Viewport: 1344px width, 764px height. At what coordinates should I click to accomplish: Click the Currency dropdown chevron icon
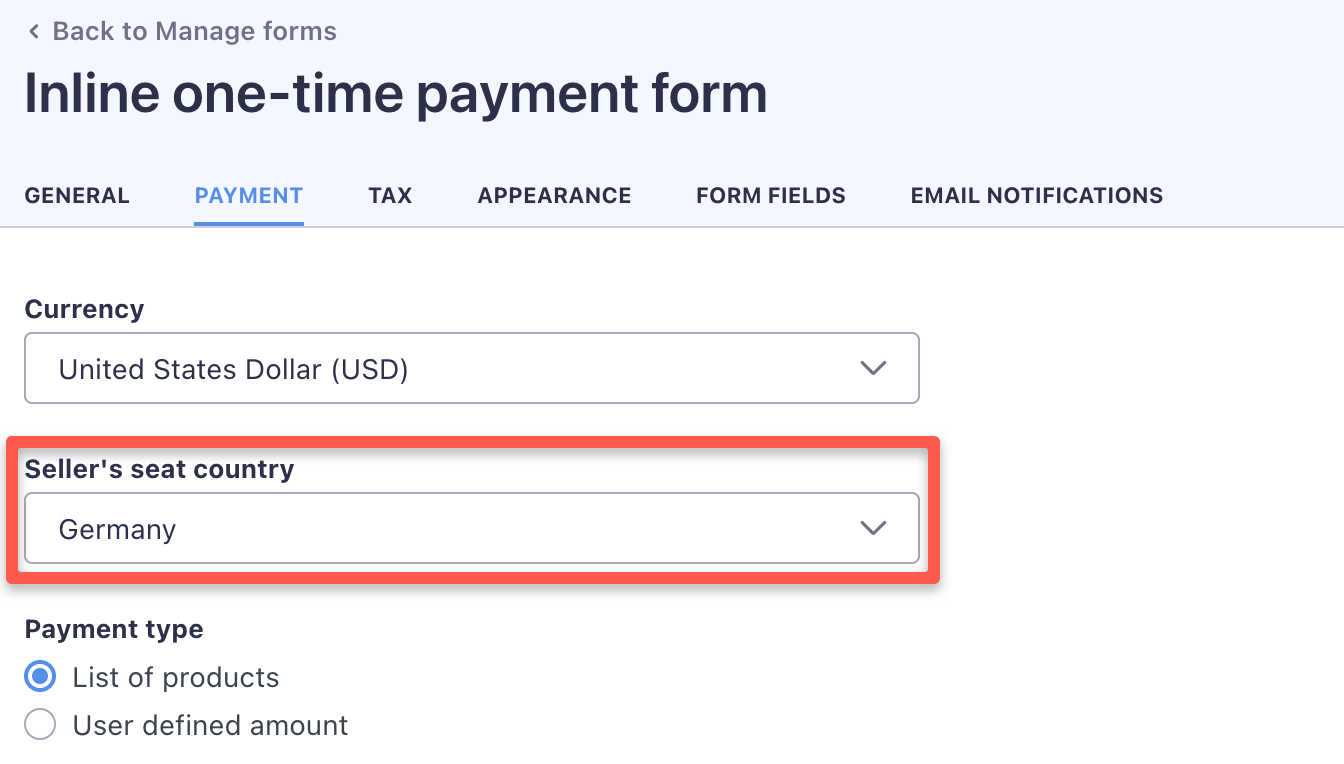click(x=873, y=368)
